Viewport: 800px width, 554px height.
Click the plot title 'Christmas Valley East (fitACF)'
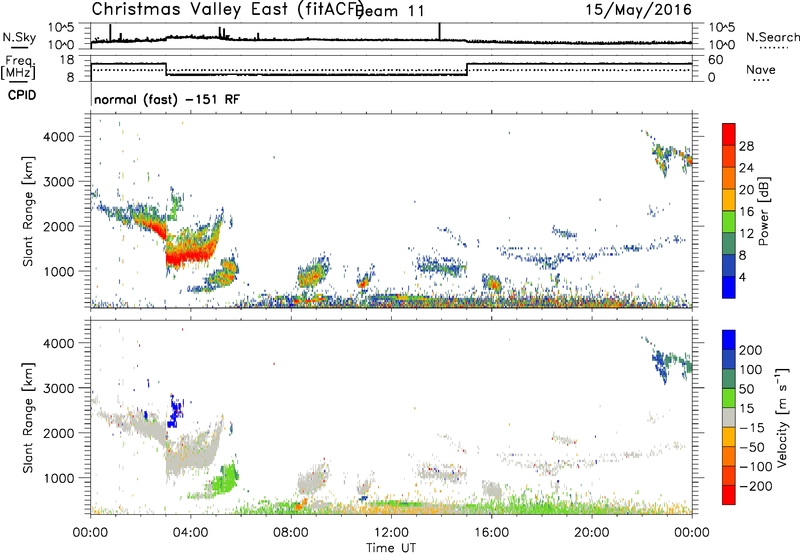228,9
